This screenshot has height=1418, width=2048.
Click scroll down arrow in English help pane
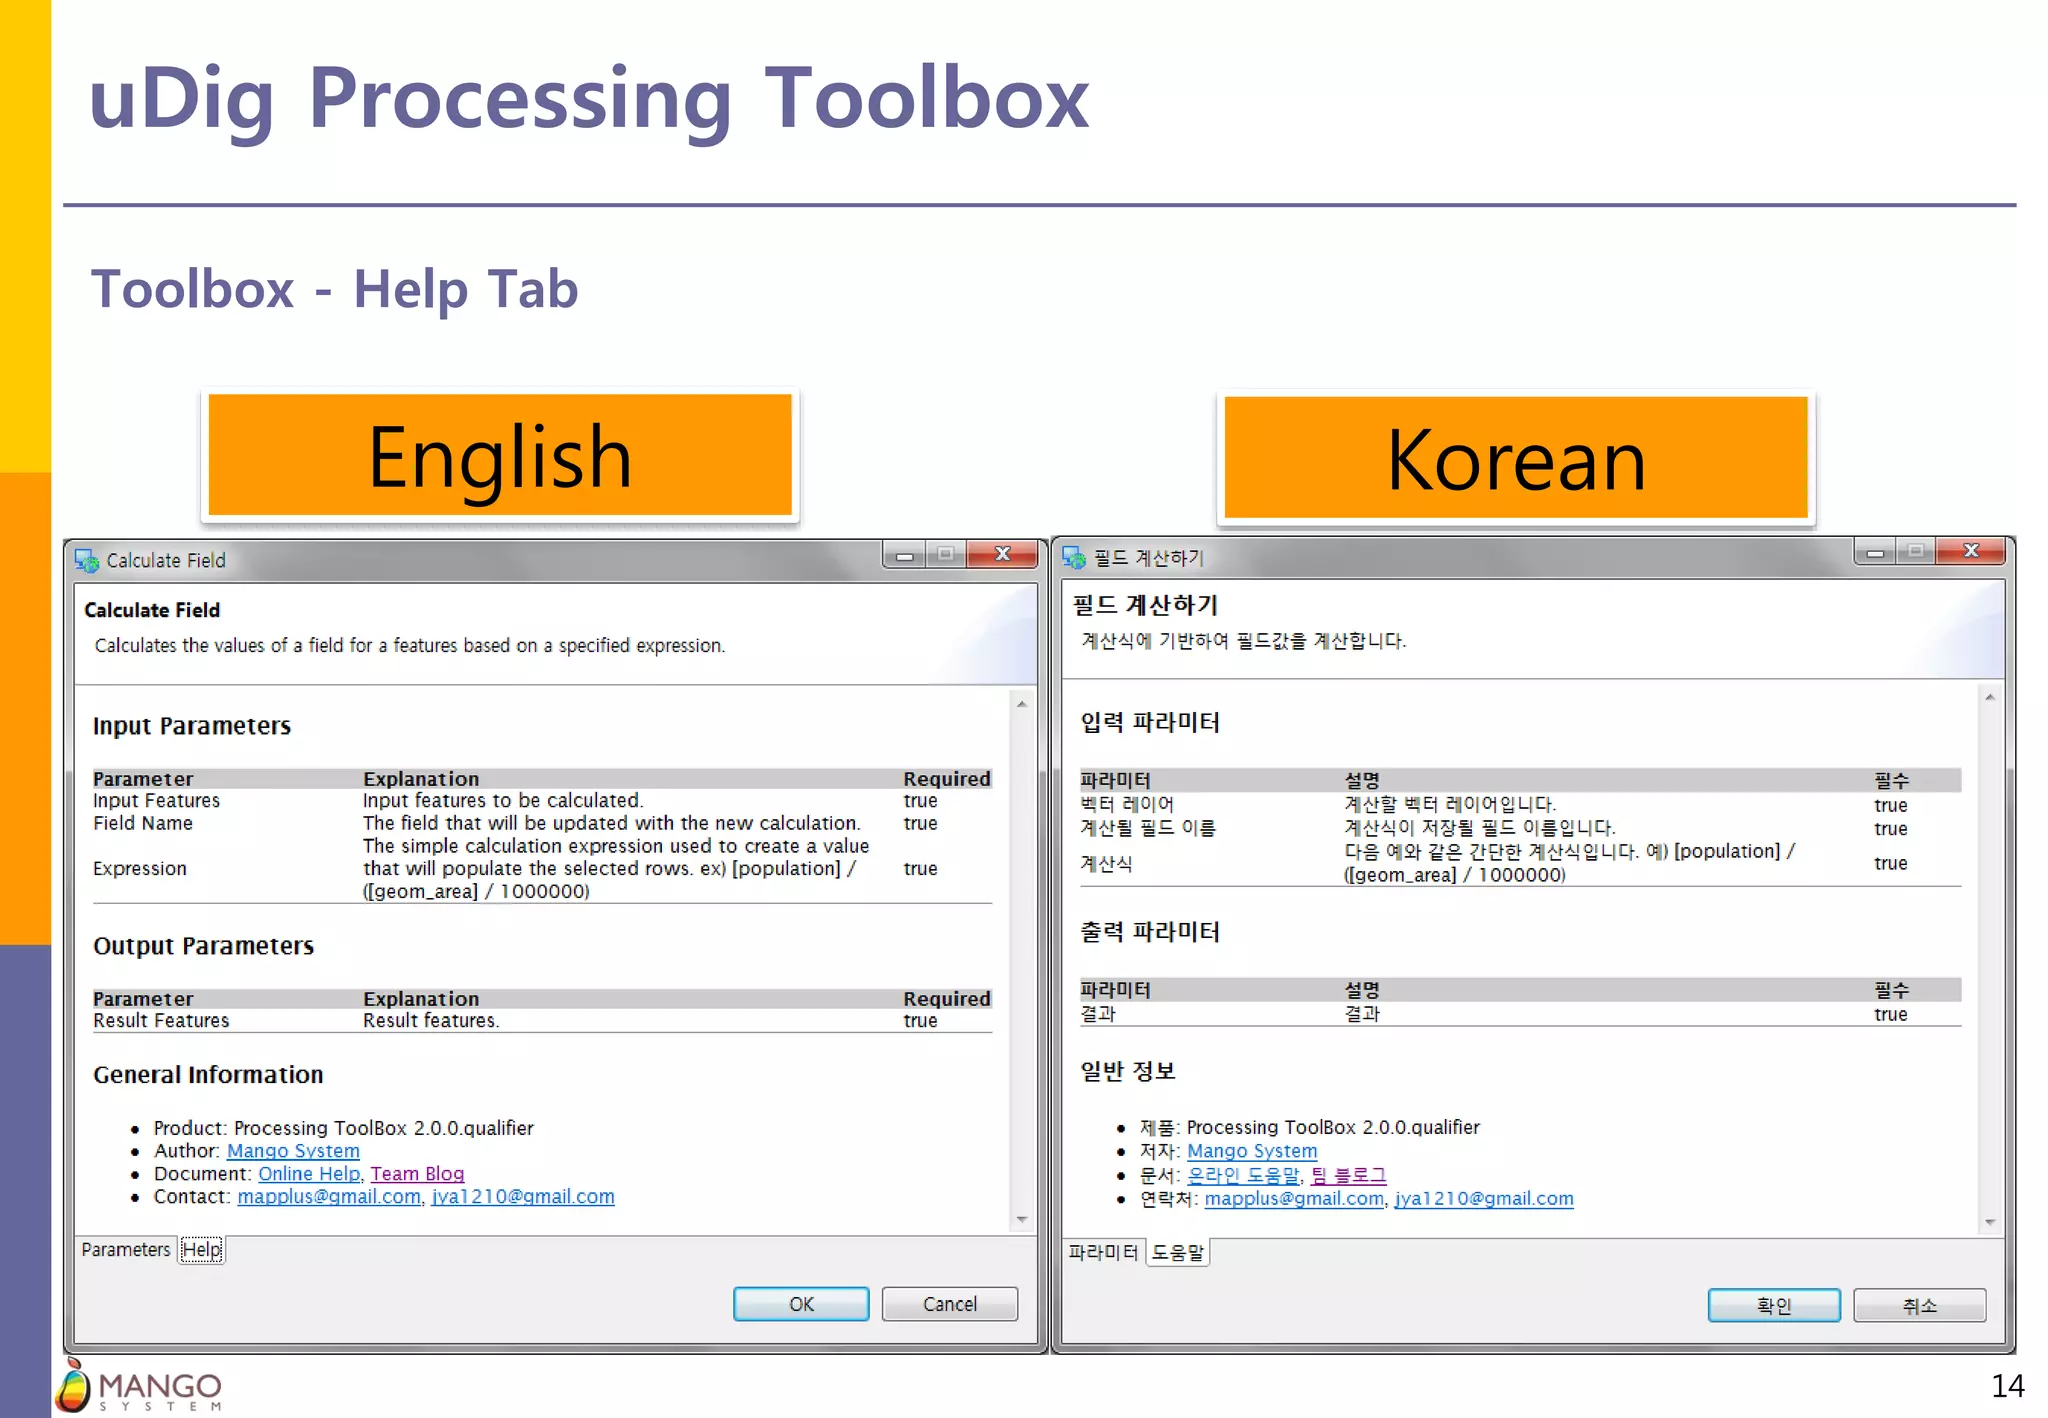click(1022, 1219)
